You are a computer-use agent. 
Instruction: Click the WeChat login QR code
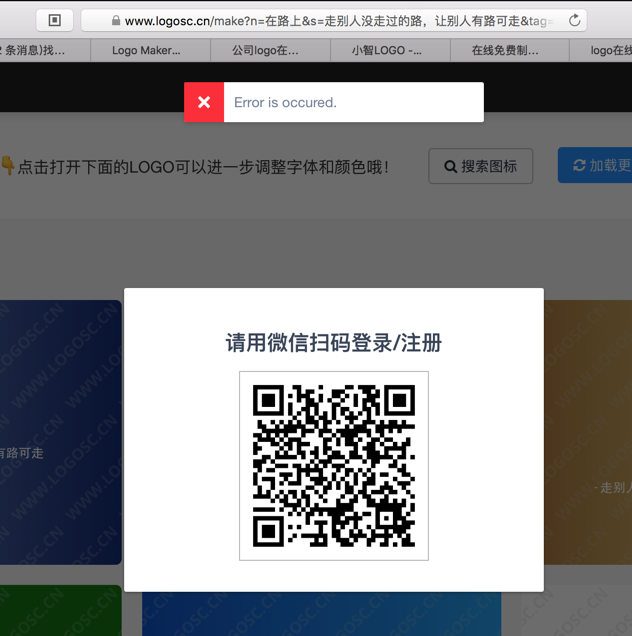[x=334, y=466]
